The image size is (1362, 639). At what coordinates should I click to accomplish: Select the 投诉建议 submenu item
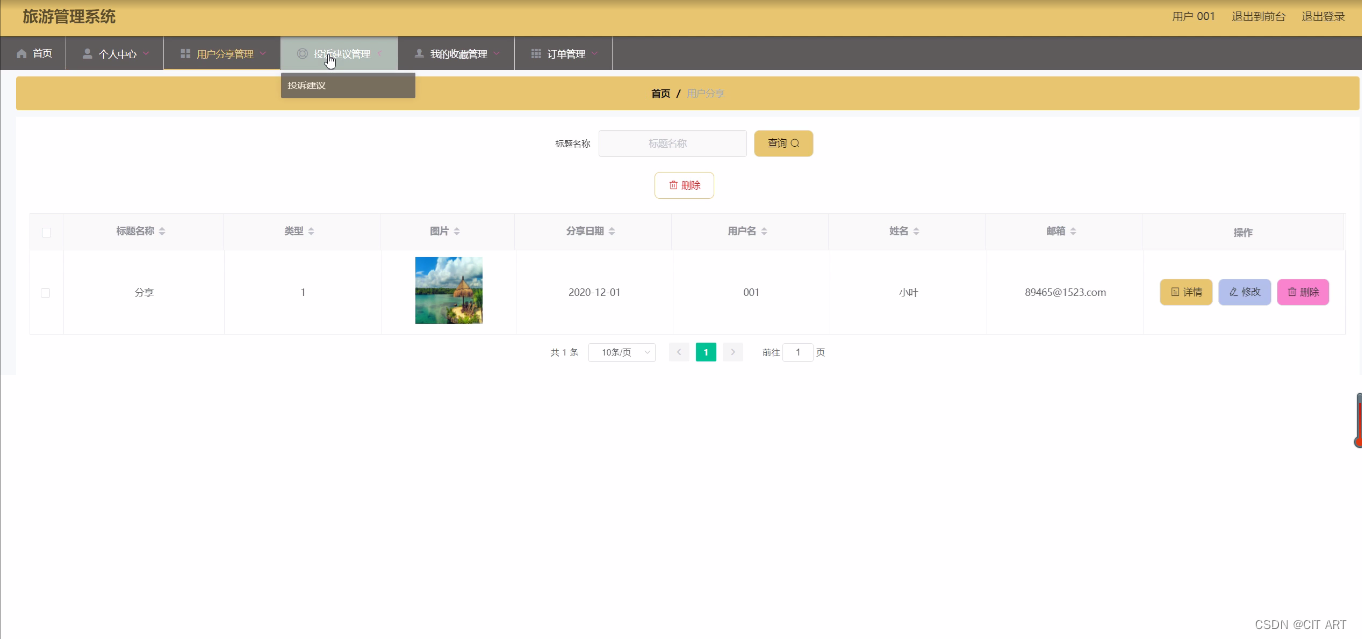(x=307, y=85)
